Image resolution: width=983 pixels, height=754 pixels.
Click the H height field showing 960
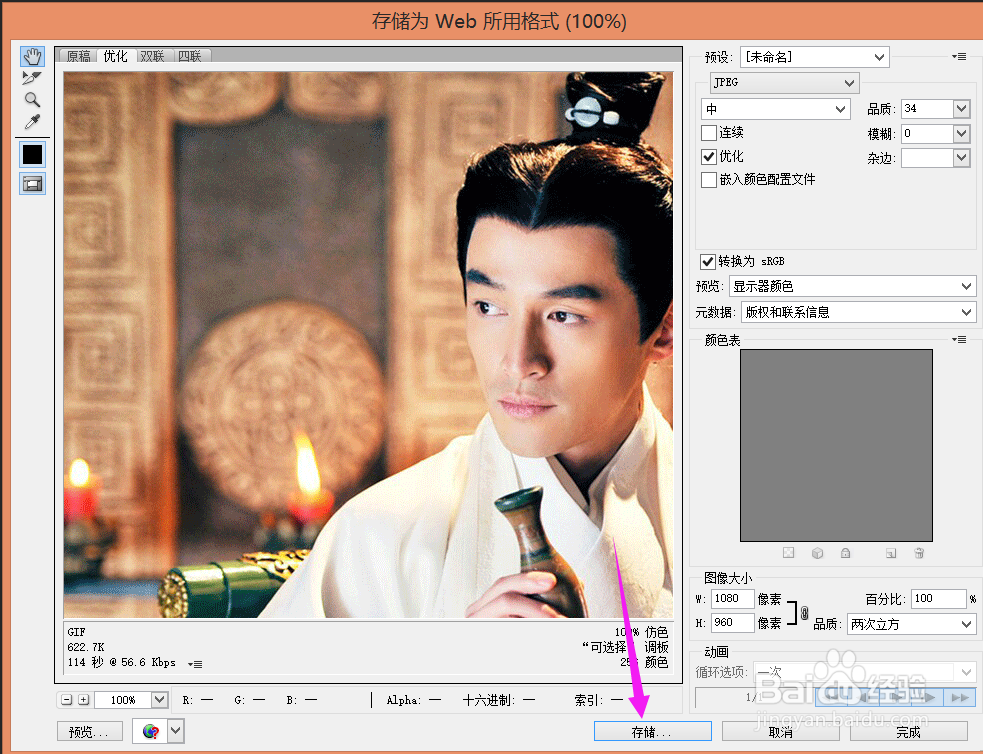pos(732,622)
